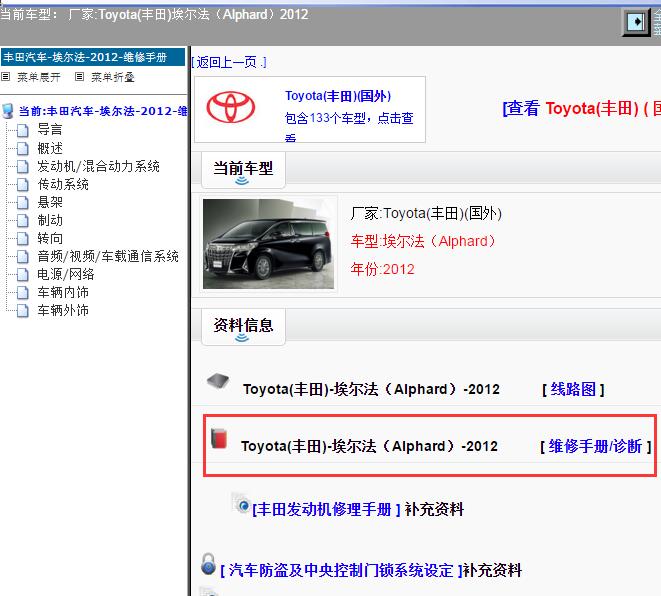Click the page icon beside 音频/视频/车载通信系统

pyautogui.click(x=23, y=257)
